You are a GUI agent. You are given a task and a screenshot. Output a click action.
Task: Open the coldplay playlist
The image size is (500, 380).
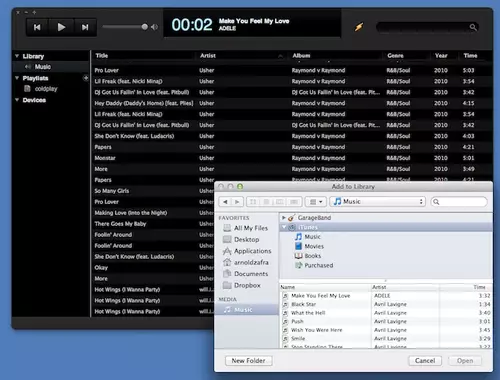click(x=46, y=89)
